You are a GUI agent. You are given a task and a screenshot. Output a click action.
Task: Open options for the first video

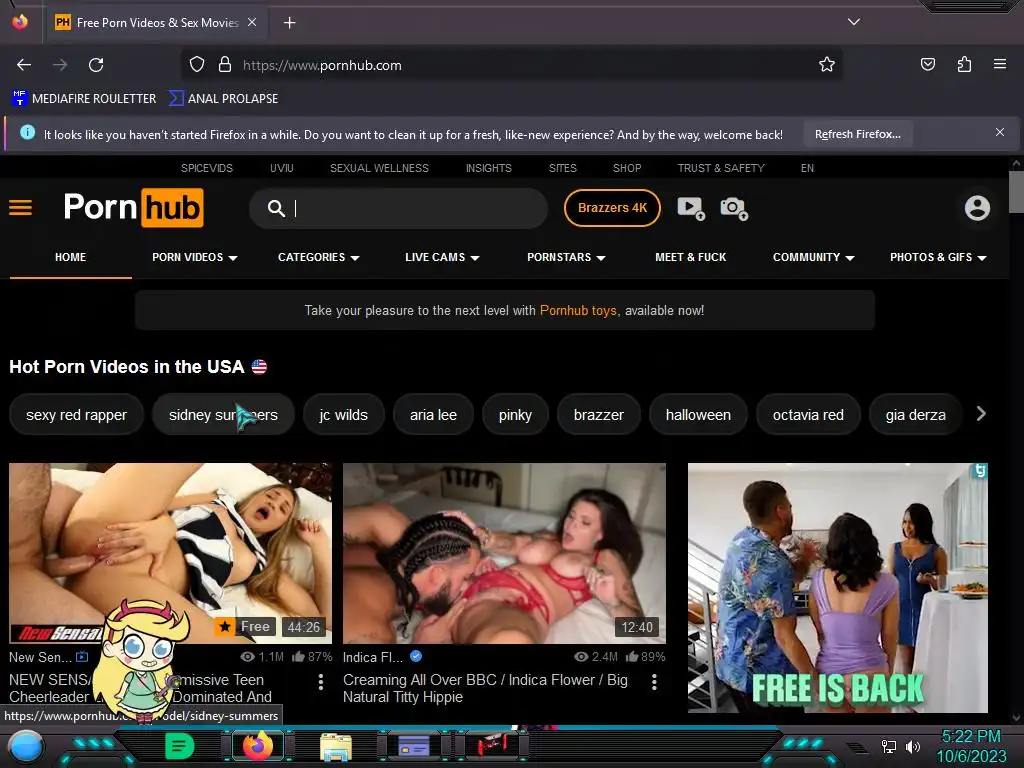(321, 682)
